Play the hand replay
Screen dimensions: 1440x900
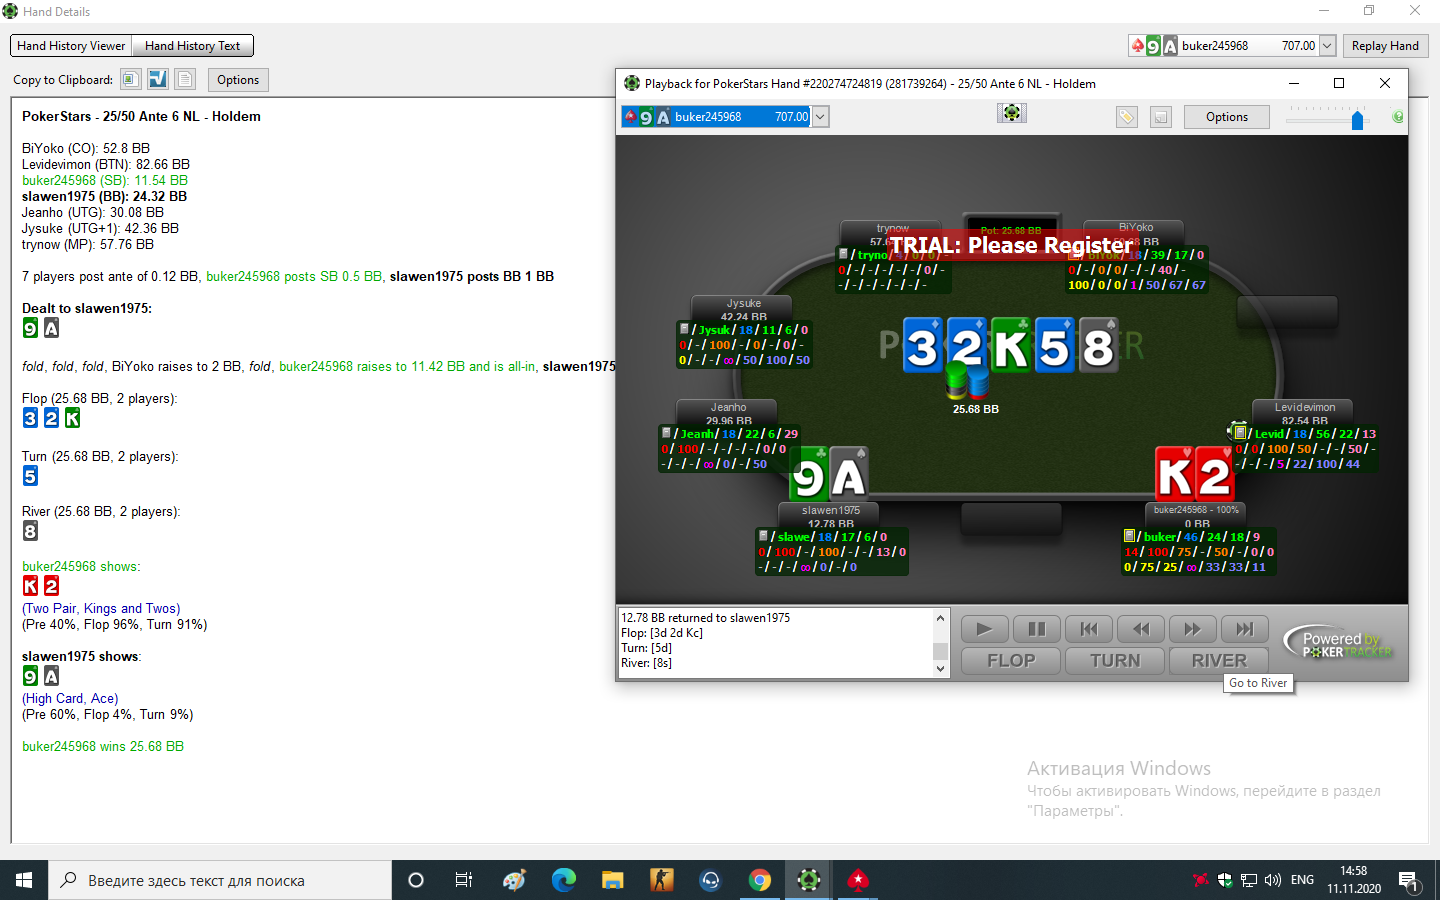point(984,629)
